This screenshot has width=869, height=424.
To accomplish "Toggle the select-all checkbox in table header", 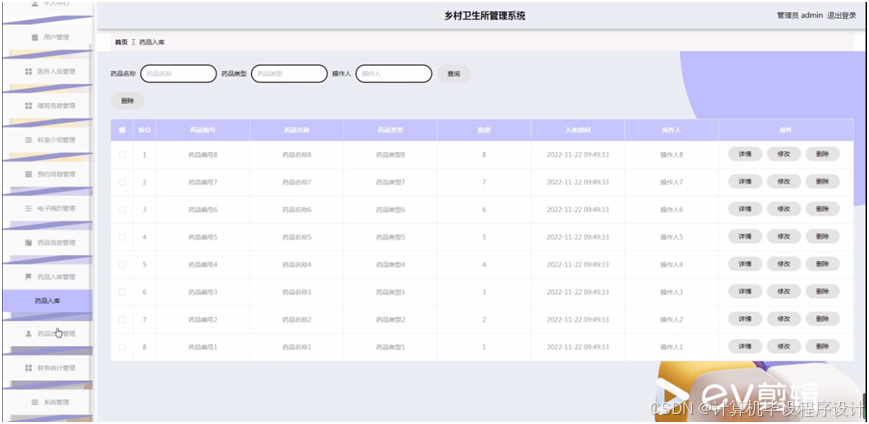I will [122, 130].
